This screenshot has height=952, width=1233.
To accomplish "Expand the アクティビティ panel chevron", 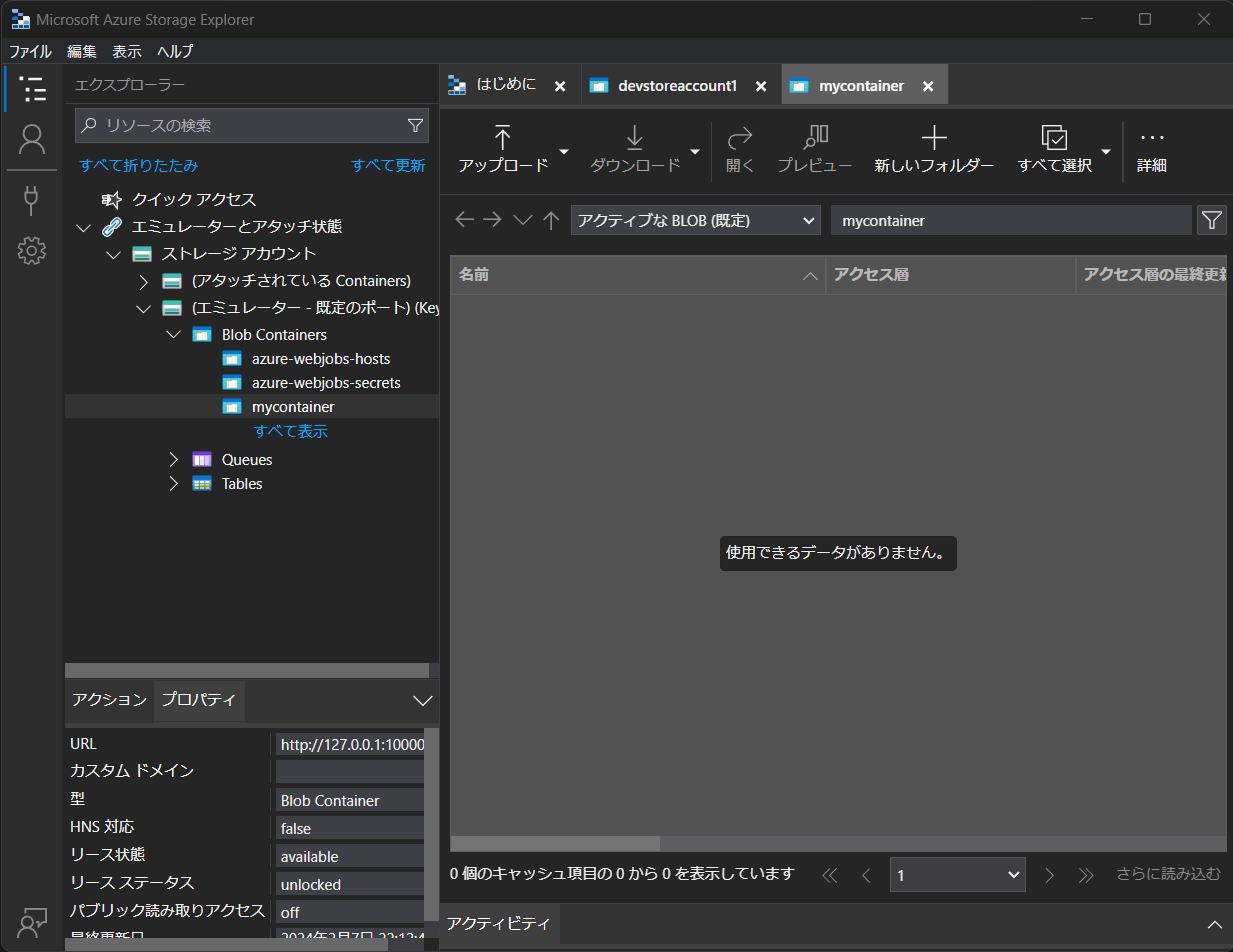I will click(x=1214, y=923).
